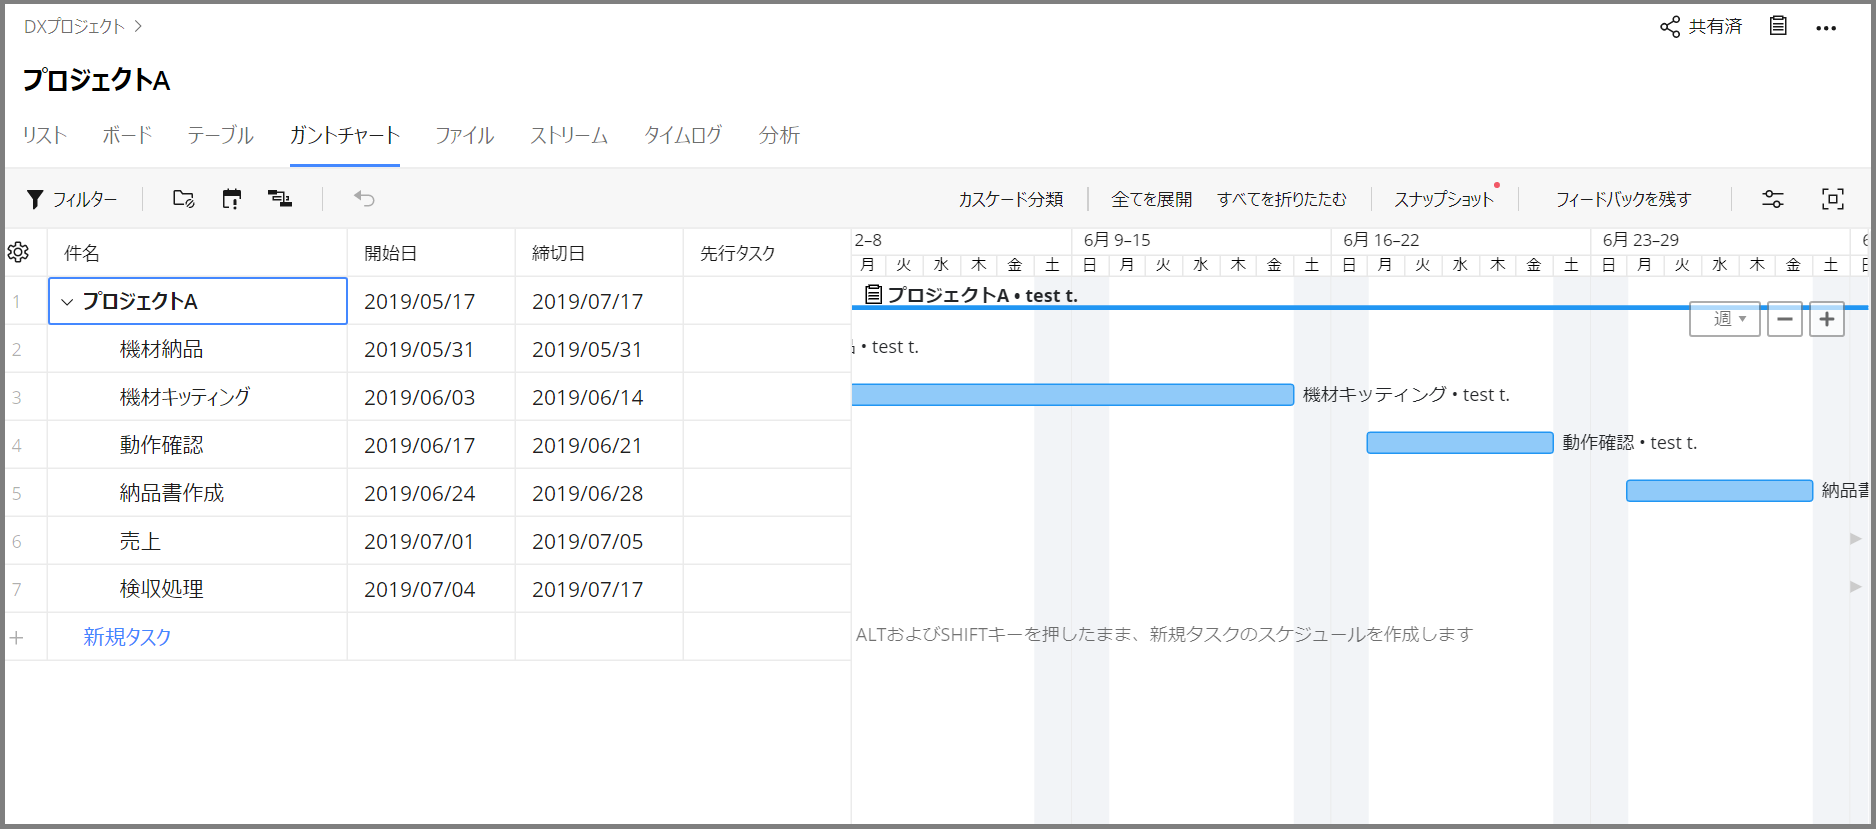This screenshot has height=829, width=1876.
Task: Click the 6月 9–15 week header
Action: point(1117,240)
